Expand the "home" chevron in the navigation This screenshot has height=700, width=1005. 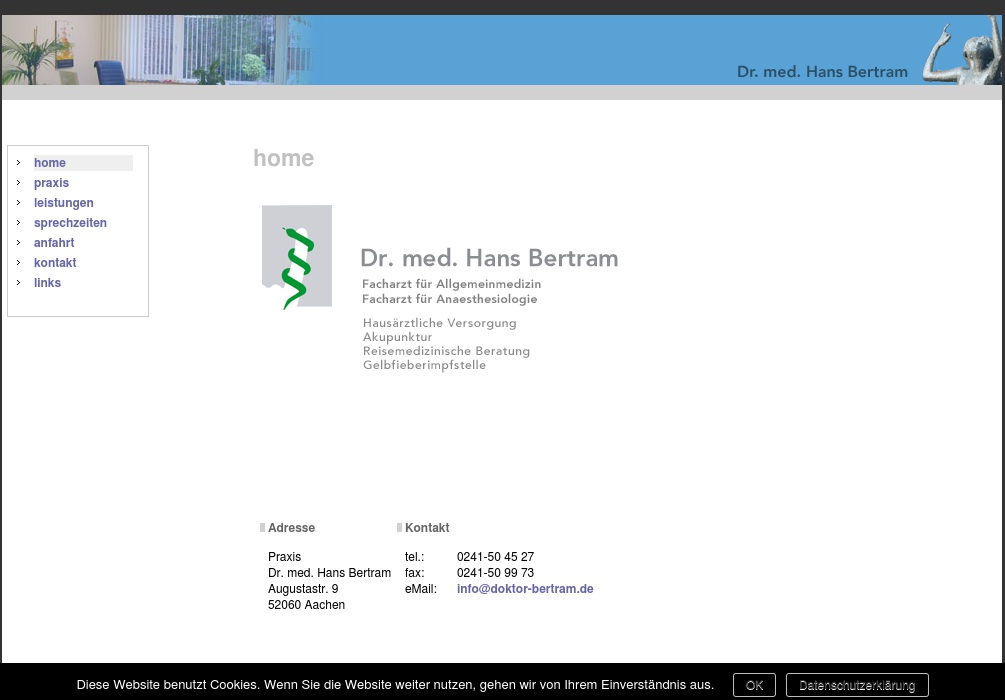click(x=19, y=163)
